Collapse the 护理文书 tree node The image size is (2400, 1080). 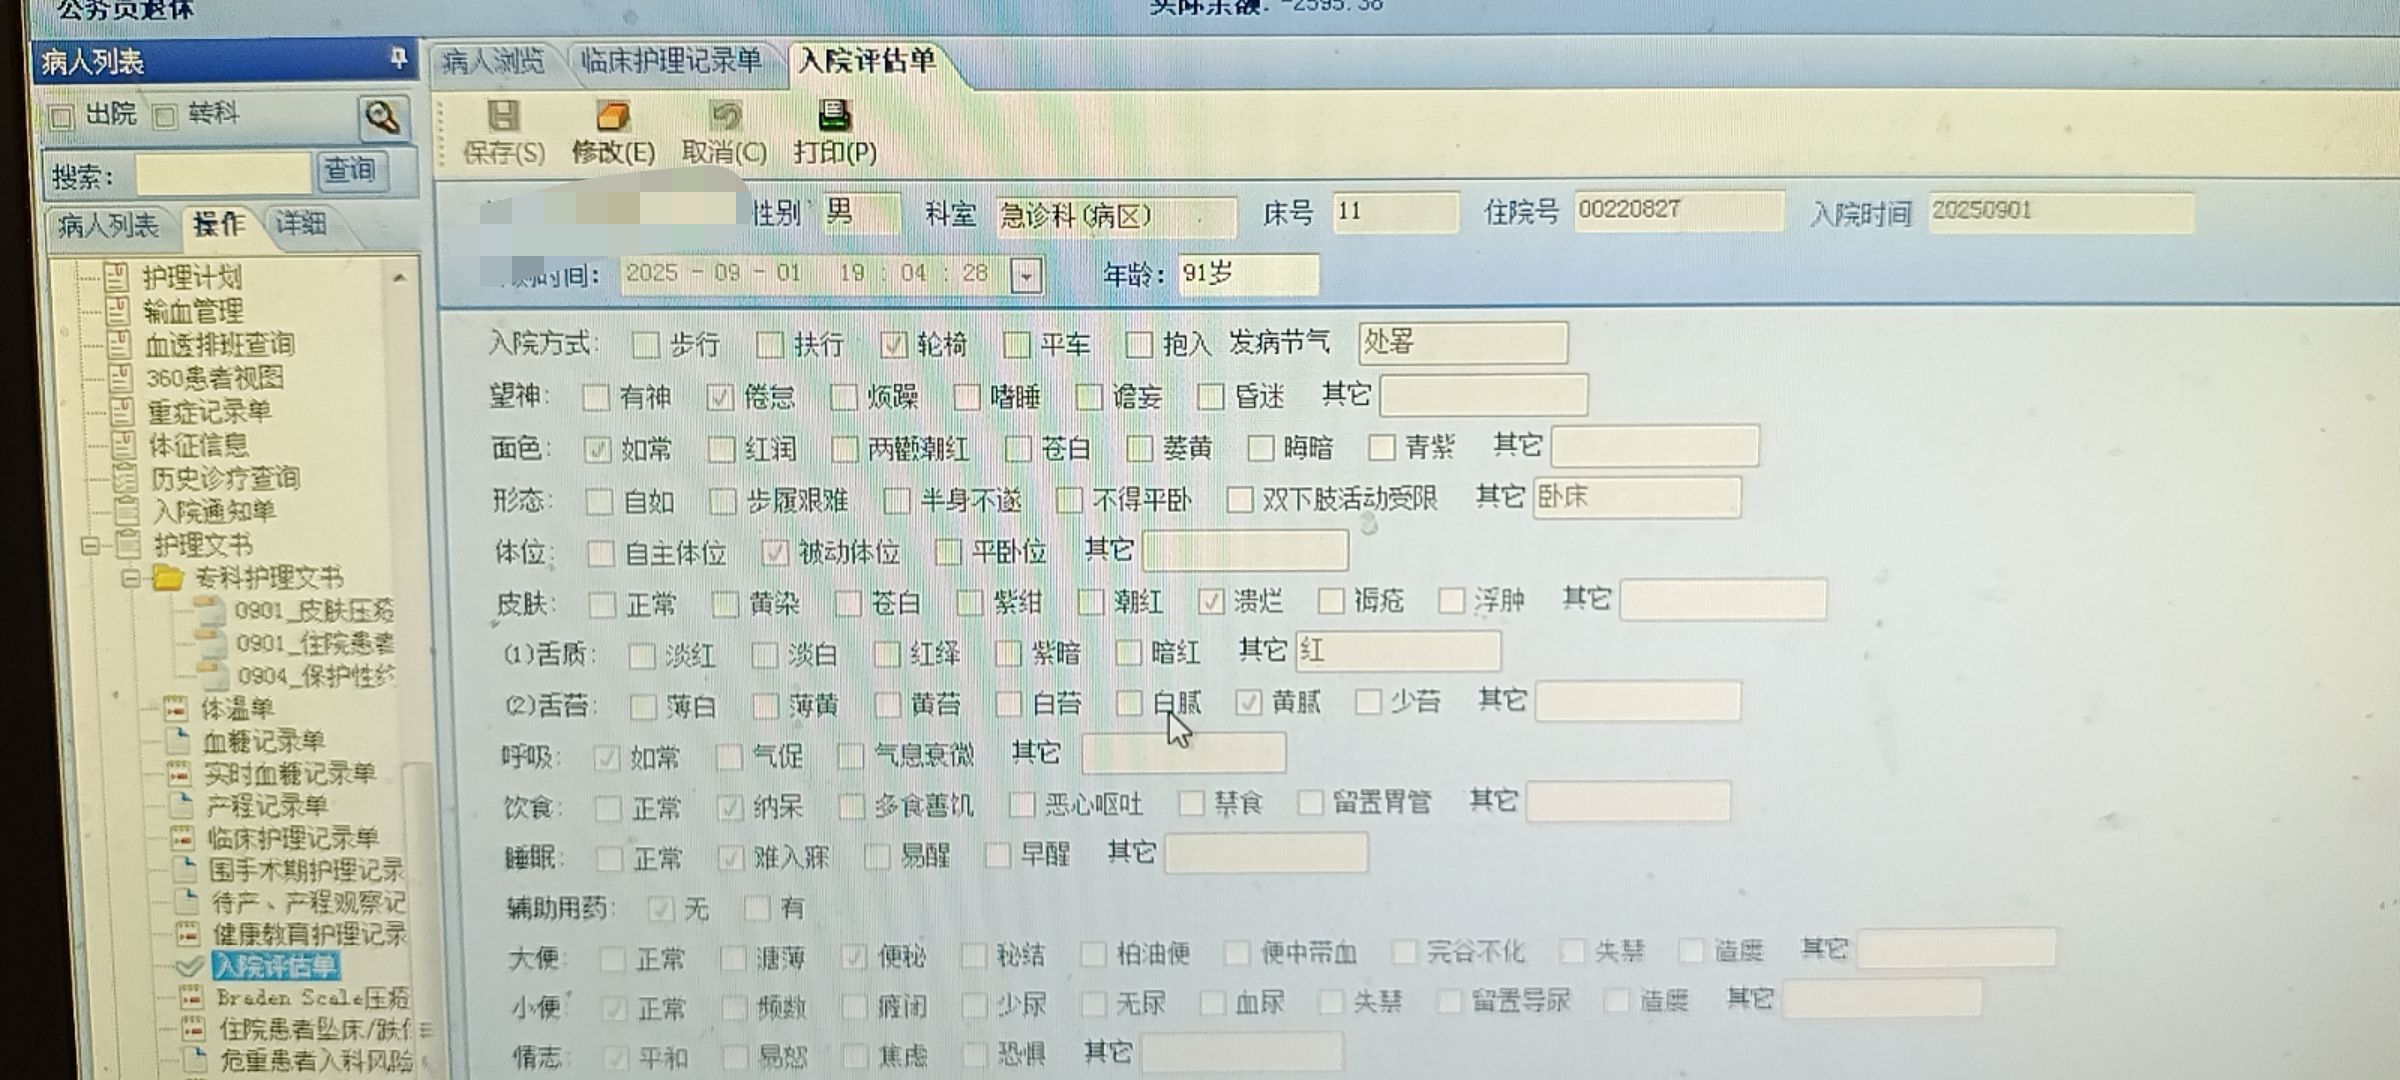click(90, 546)
